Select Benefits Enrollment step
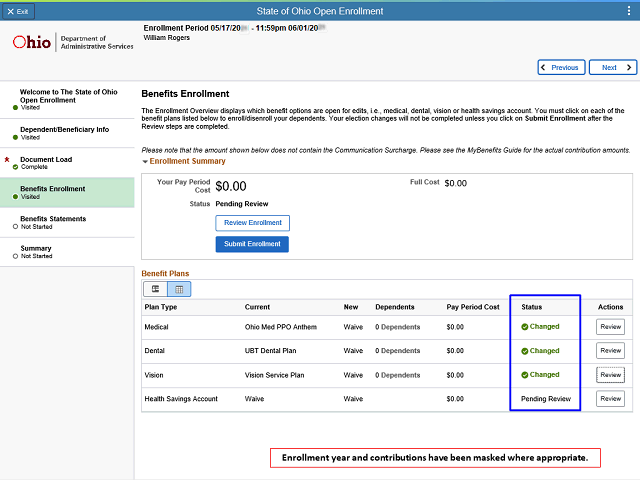 [x=67, y=193]
